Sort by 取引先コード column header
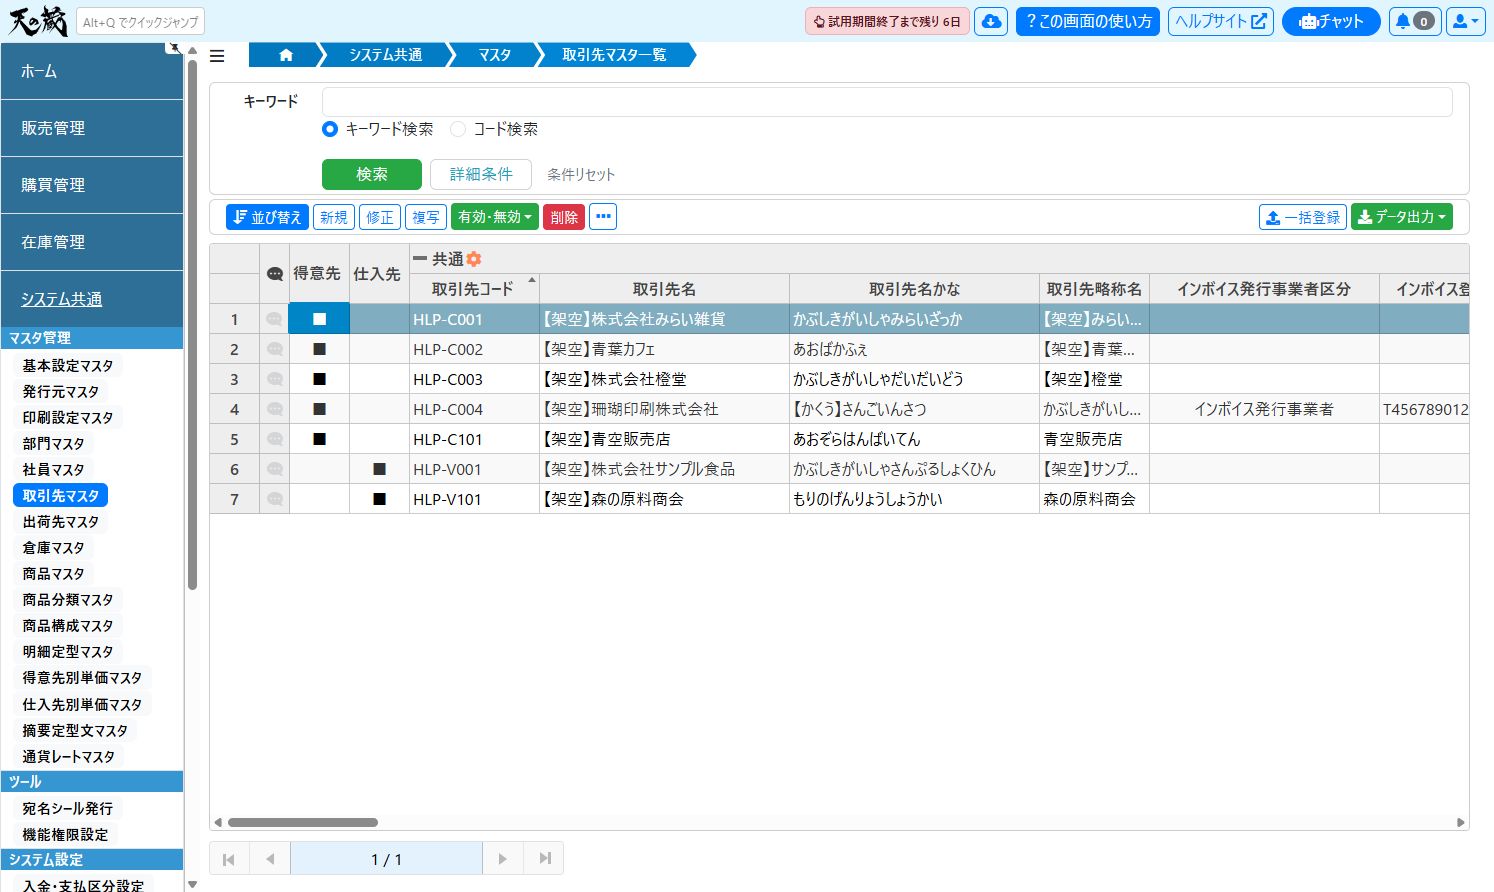This screenshot has height=892, width=1494. 474,289
